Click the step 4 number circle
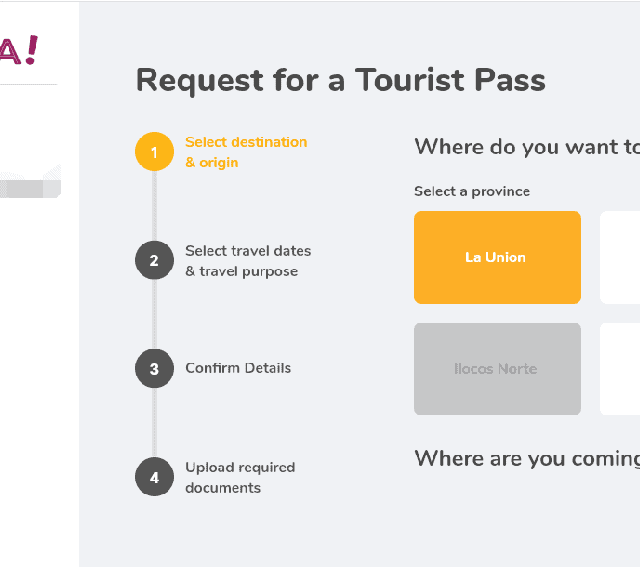 tap(154, 478)
